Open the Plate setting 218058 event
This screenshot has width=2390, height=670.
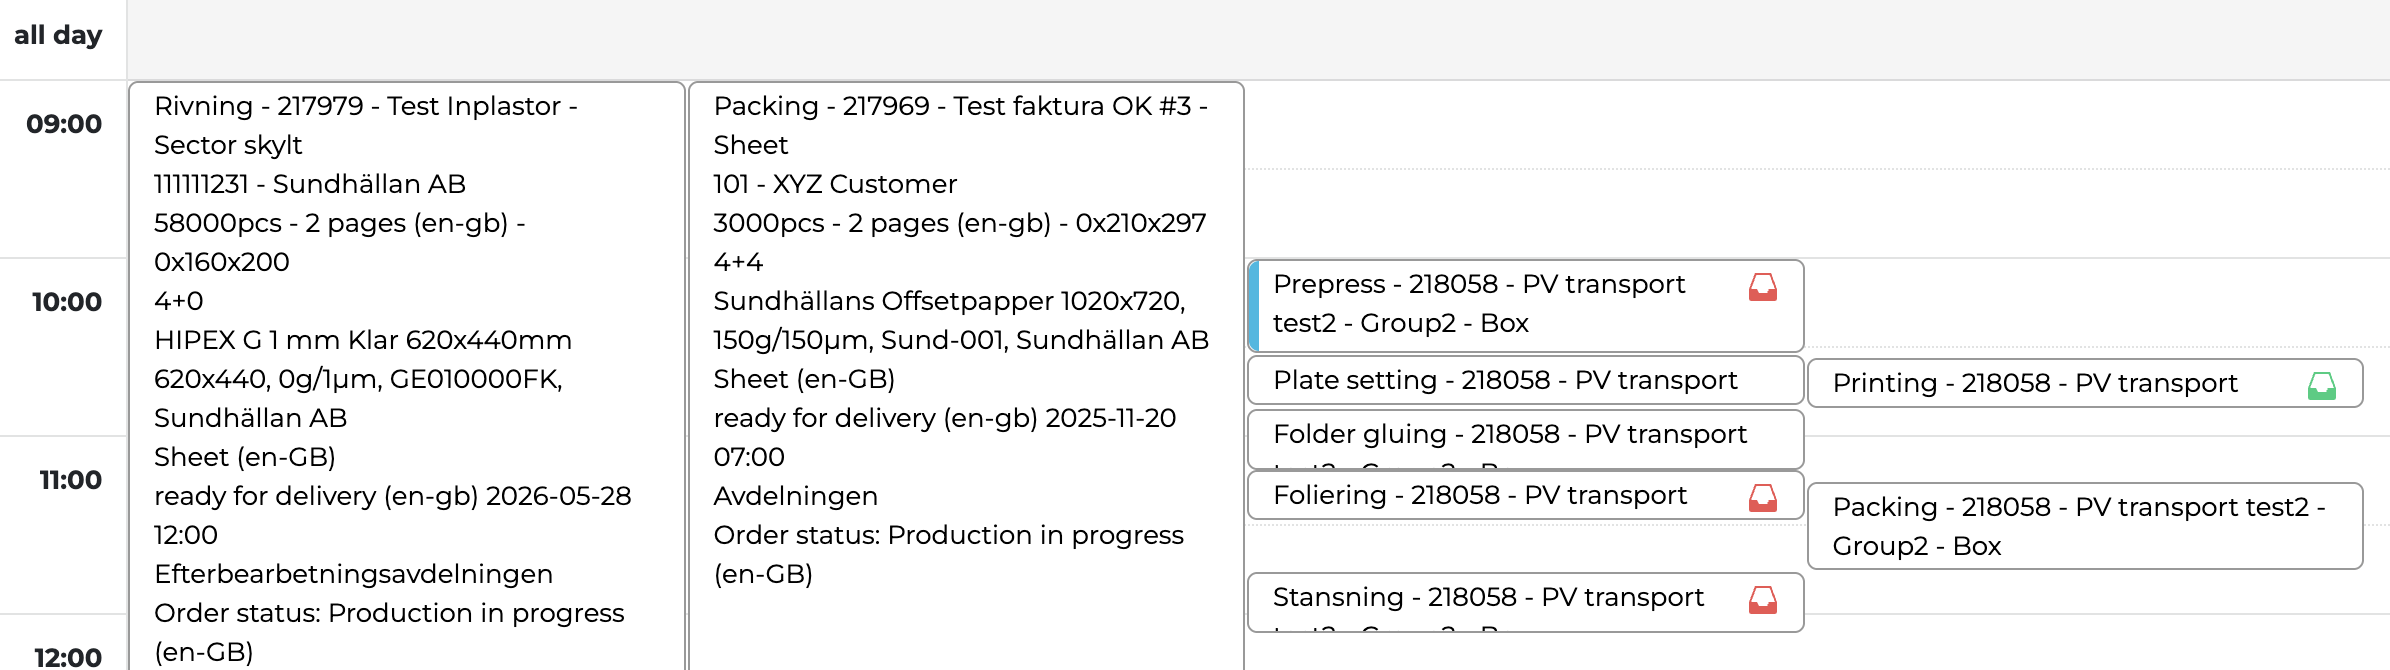click(x=1504, y=381)
